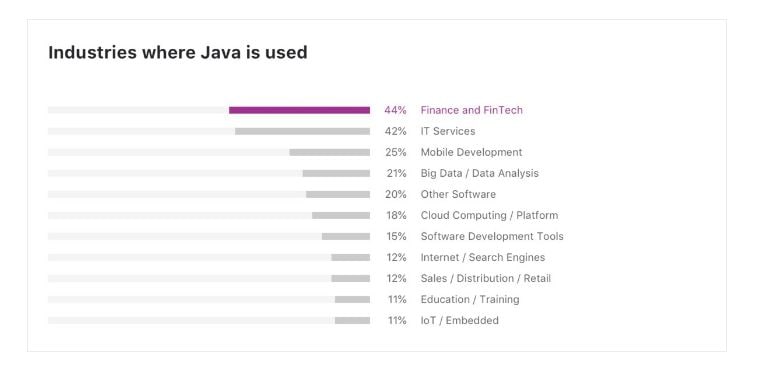Click the Education / Training label
The image size is (782, 377).
[470, 299]
